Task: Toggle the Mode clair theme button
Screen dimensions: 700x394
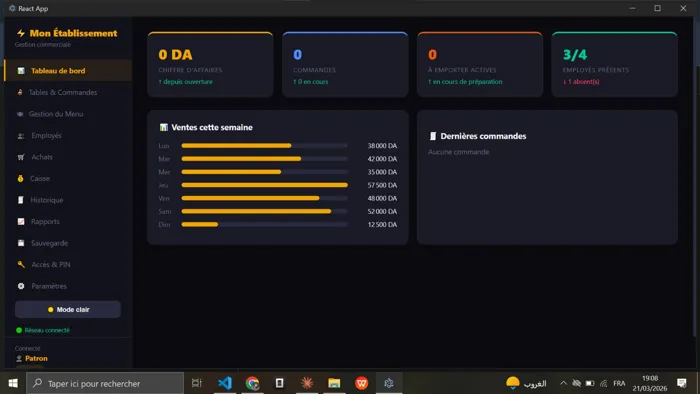Action: (x=68, y=309)
